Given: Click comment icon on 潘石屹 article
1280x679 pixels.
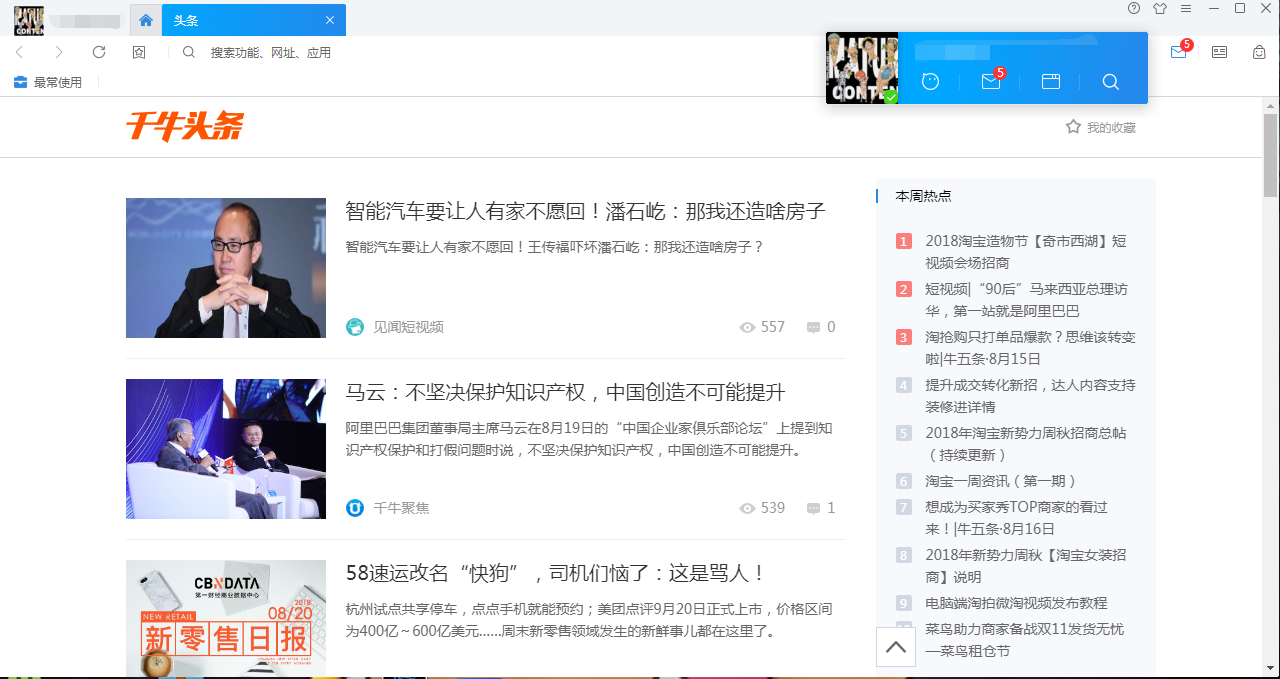Looking at the screenshot, I should click(813, 327).
